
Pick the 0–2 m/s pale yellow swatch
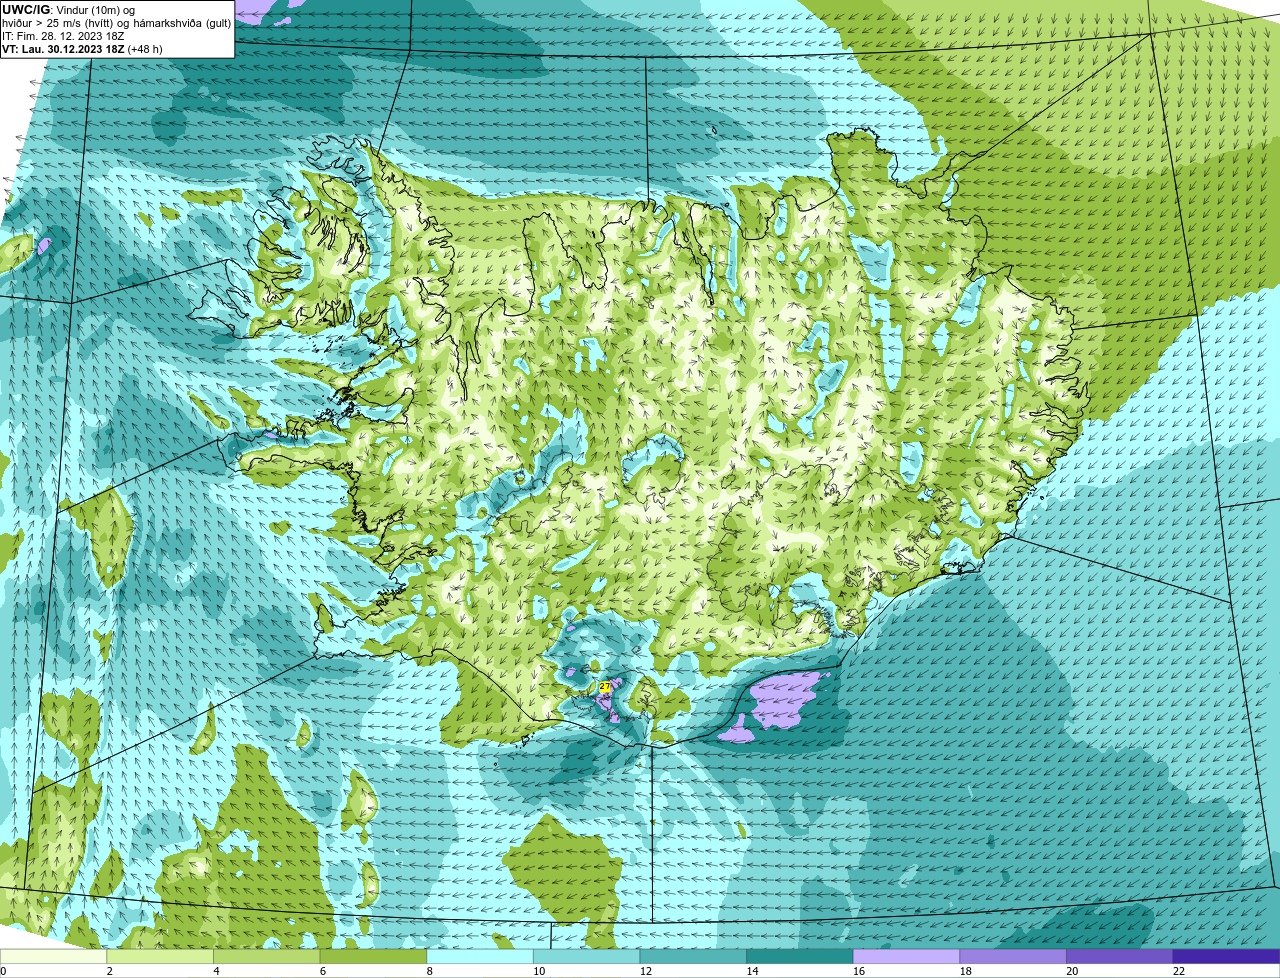[53, 956]
